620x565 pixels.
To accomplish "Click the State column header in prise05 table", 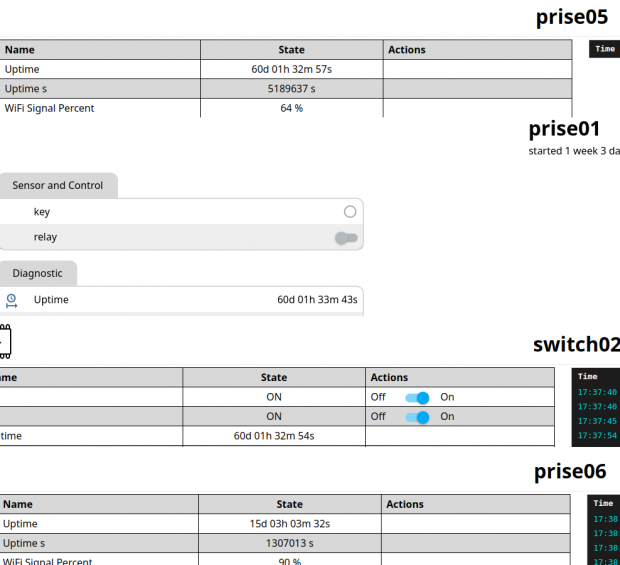I will pyautogui.click(x=291, y=49).
